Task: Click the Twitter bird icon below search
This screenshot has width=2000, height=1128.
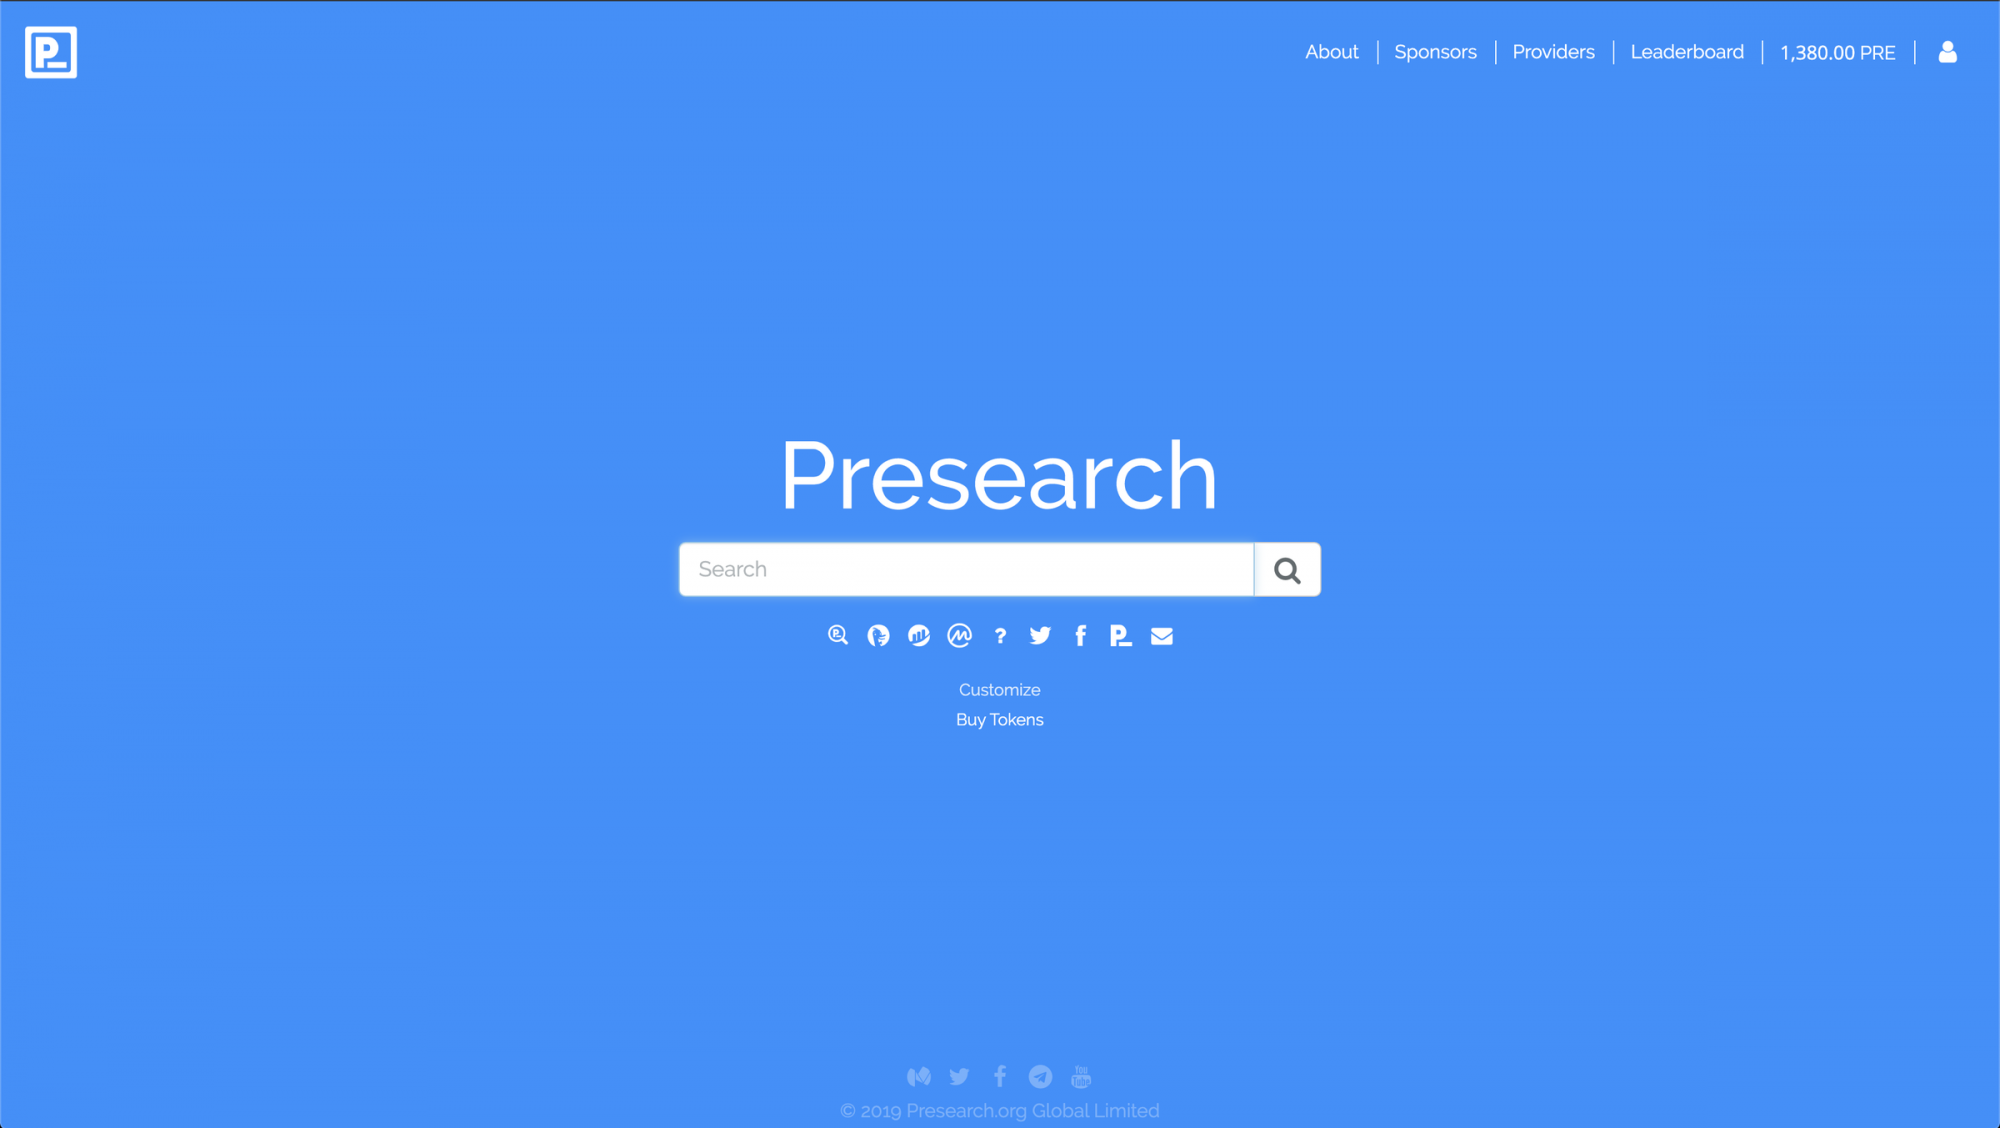Action: tap(1040, 635)
